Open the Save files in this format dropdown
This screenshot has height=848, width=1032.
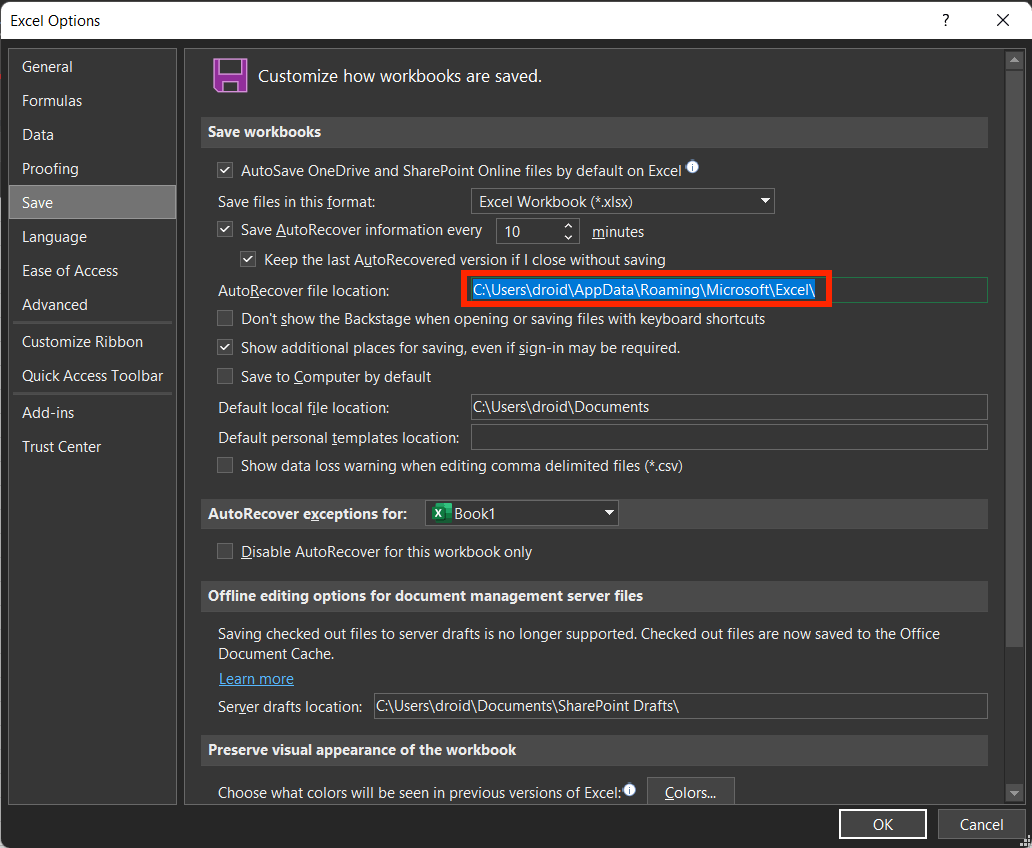[622, 201]
